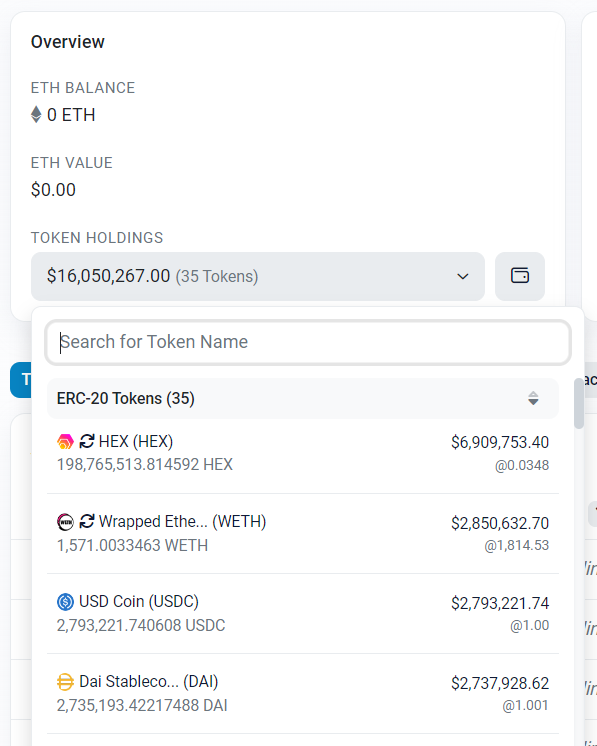The width and height of the screenshot is (597, 746).
Task: Click the USD Coin logo icon
Action: 65,602
